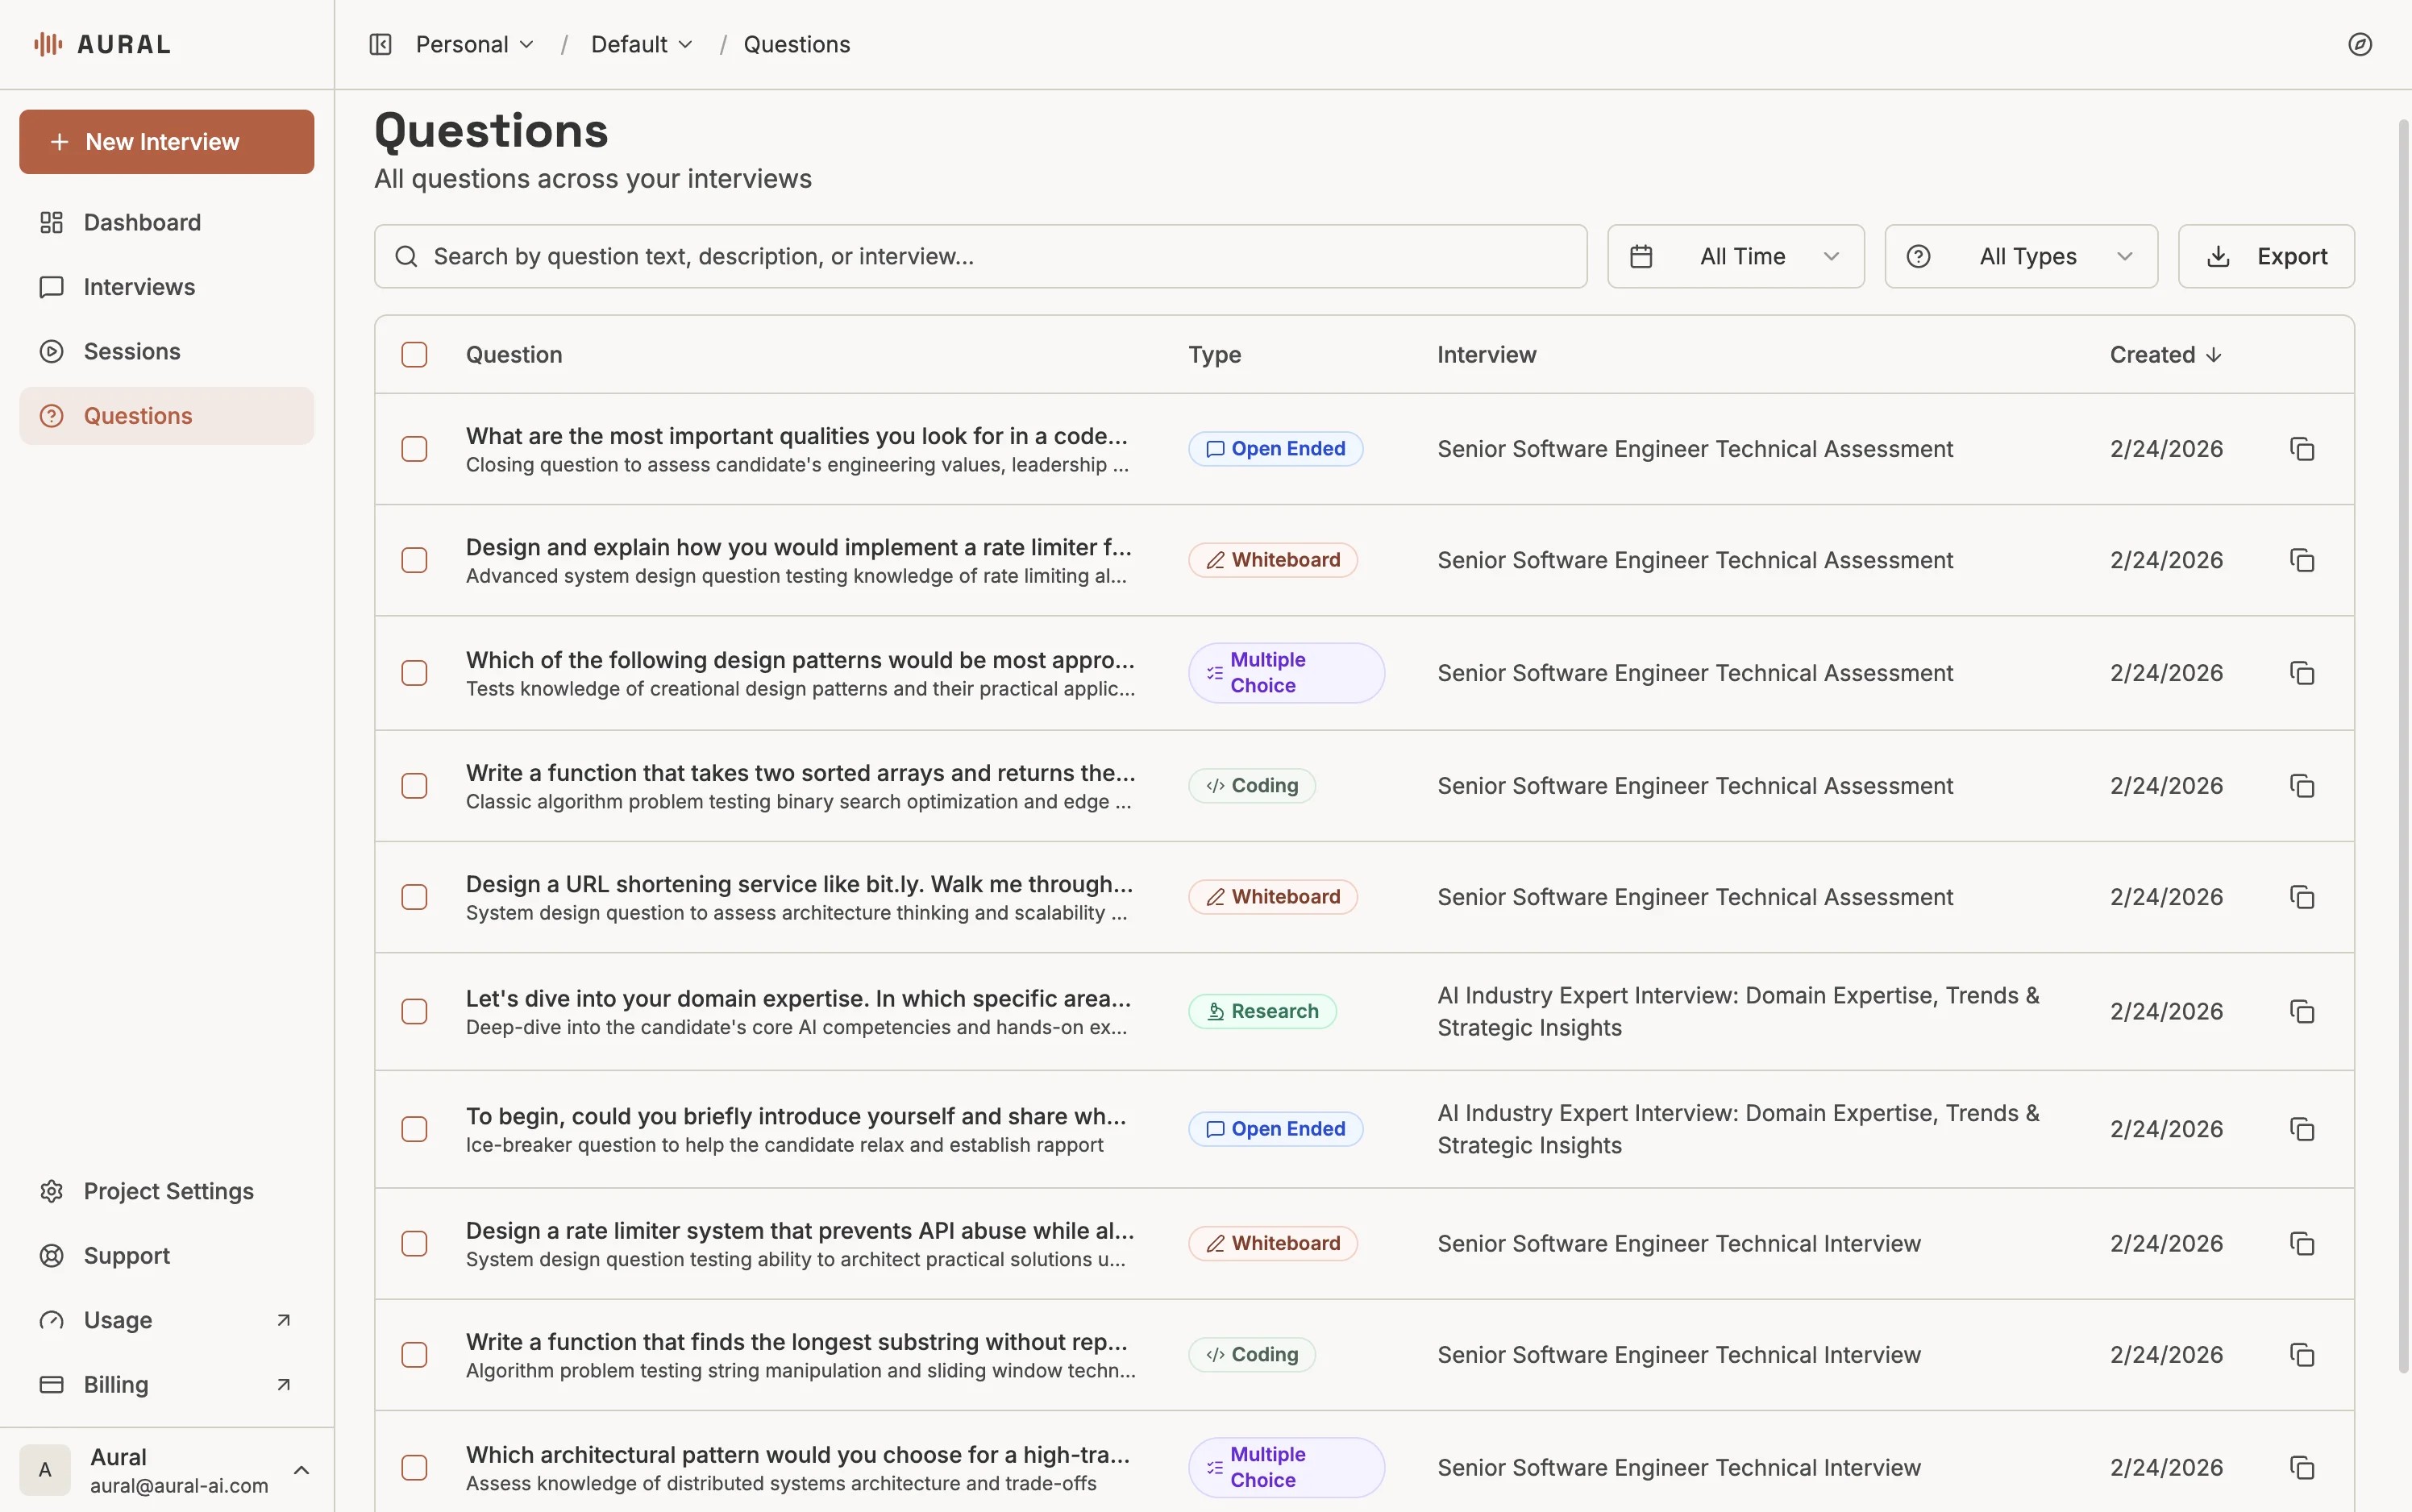Image resolution: width=2412 pixels, height=1512 pixels.
Task: Copy the domain expertise Research question
Action: 2302,1011
